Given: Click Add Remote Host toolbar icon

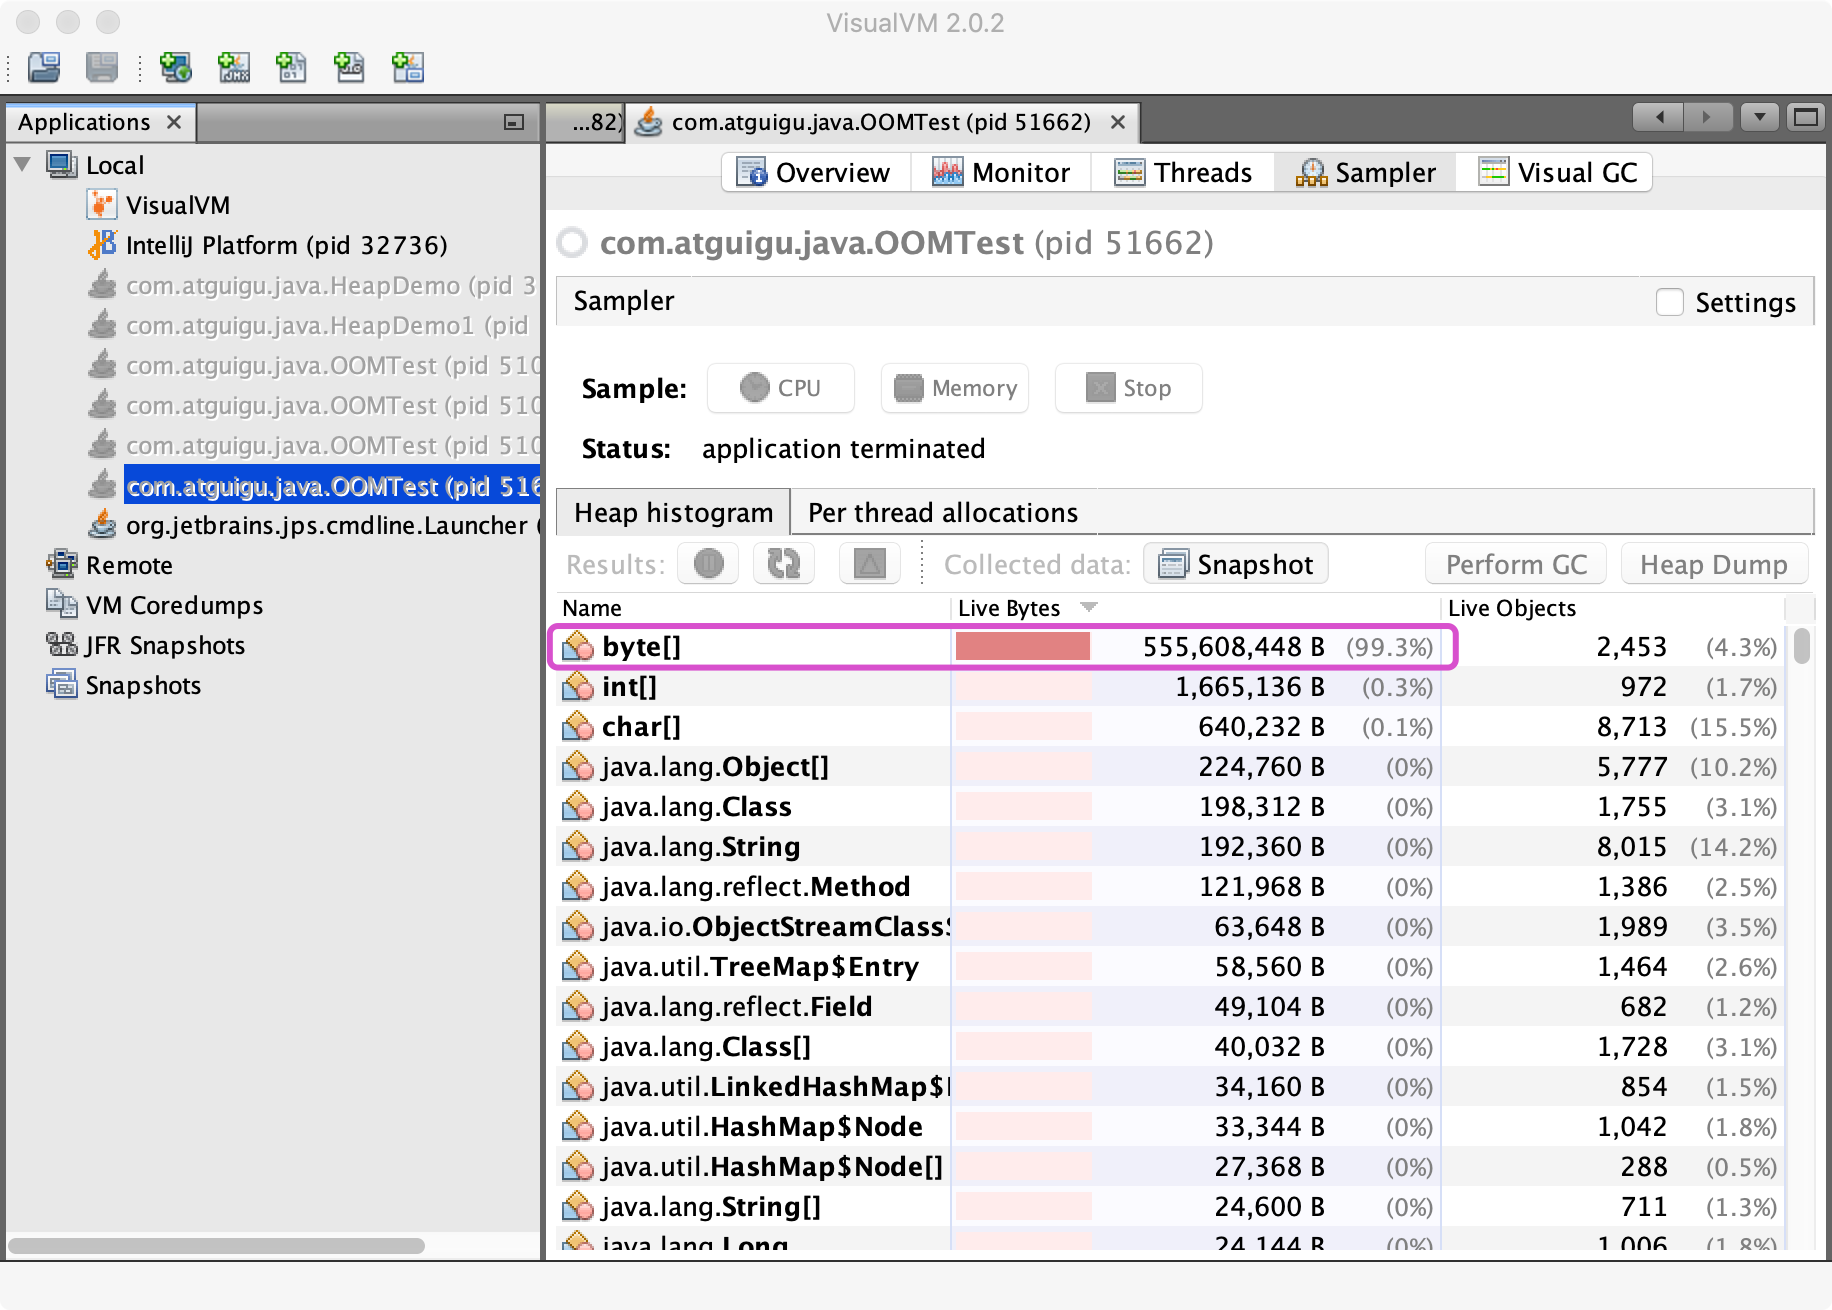Looking at the screenshot, I should click(176, 67).
